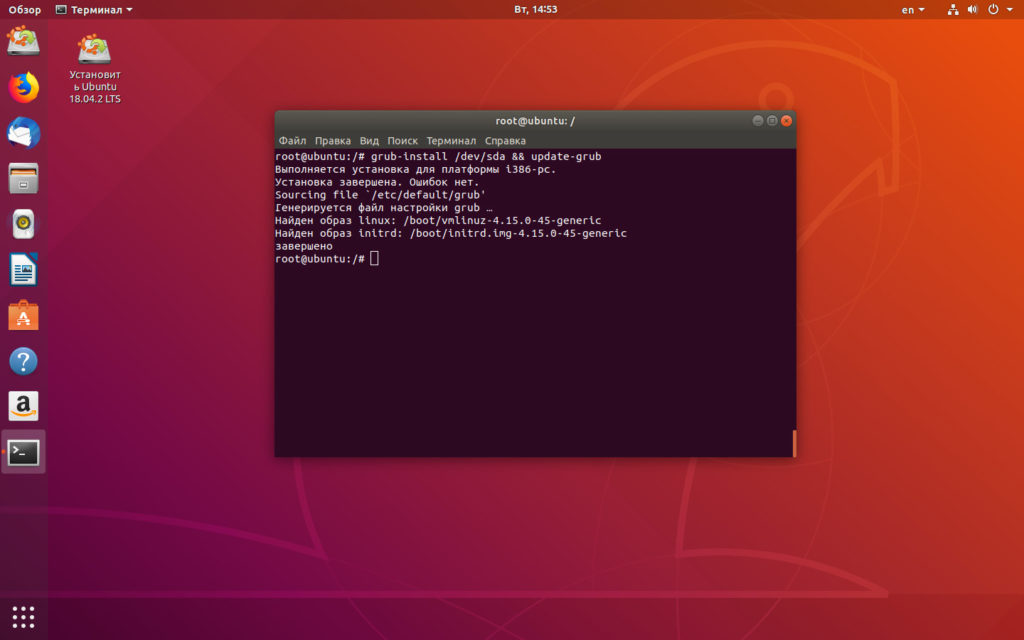Open Ubuntu Software center icon

click(x=24, y=315)
